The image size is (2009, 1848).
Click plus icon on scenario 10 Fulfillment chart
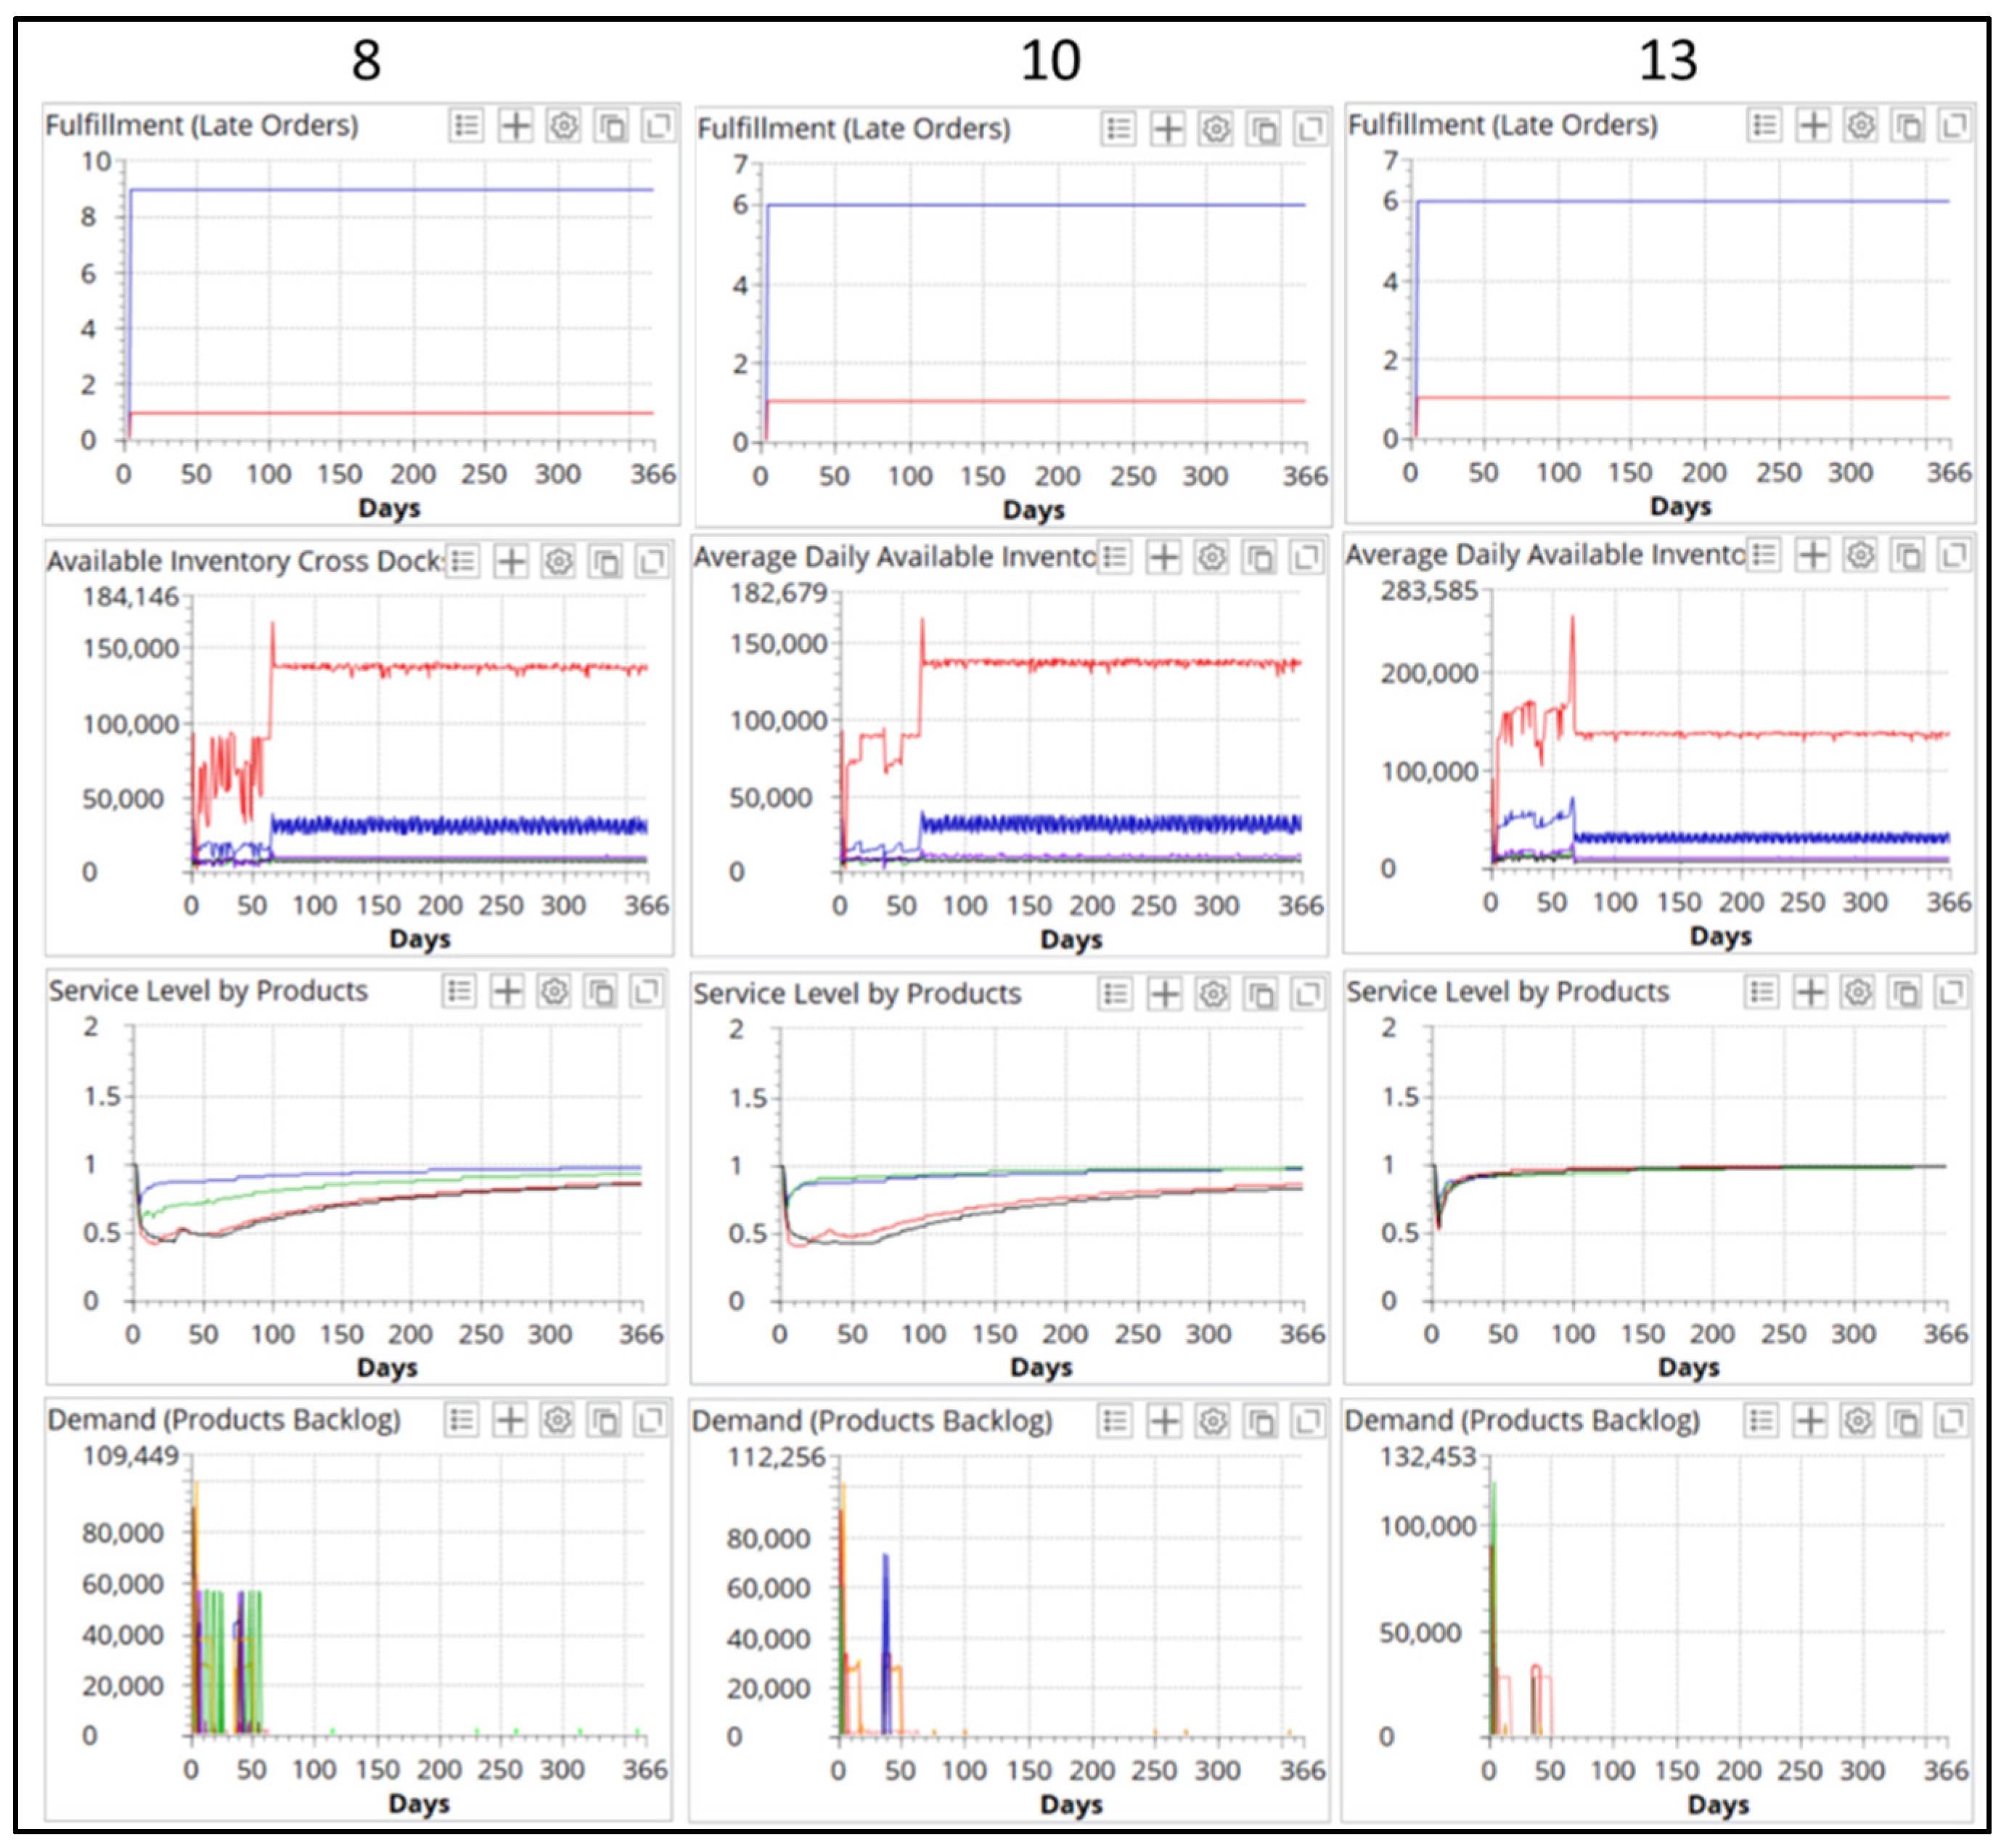(1167, 129)
